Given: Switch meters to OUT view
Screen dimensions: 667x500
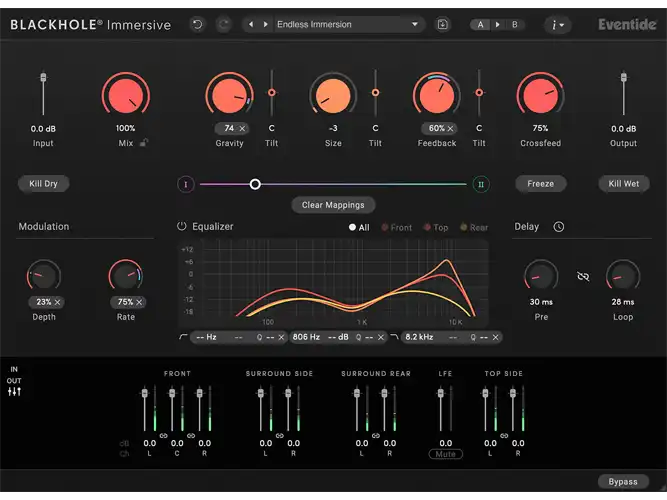Looking at the screenshot, I should [14, 381].
